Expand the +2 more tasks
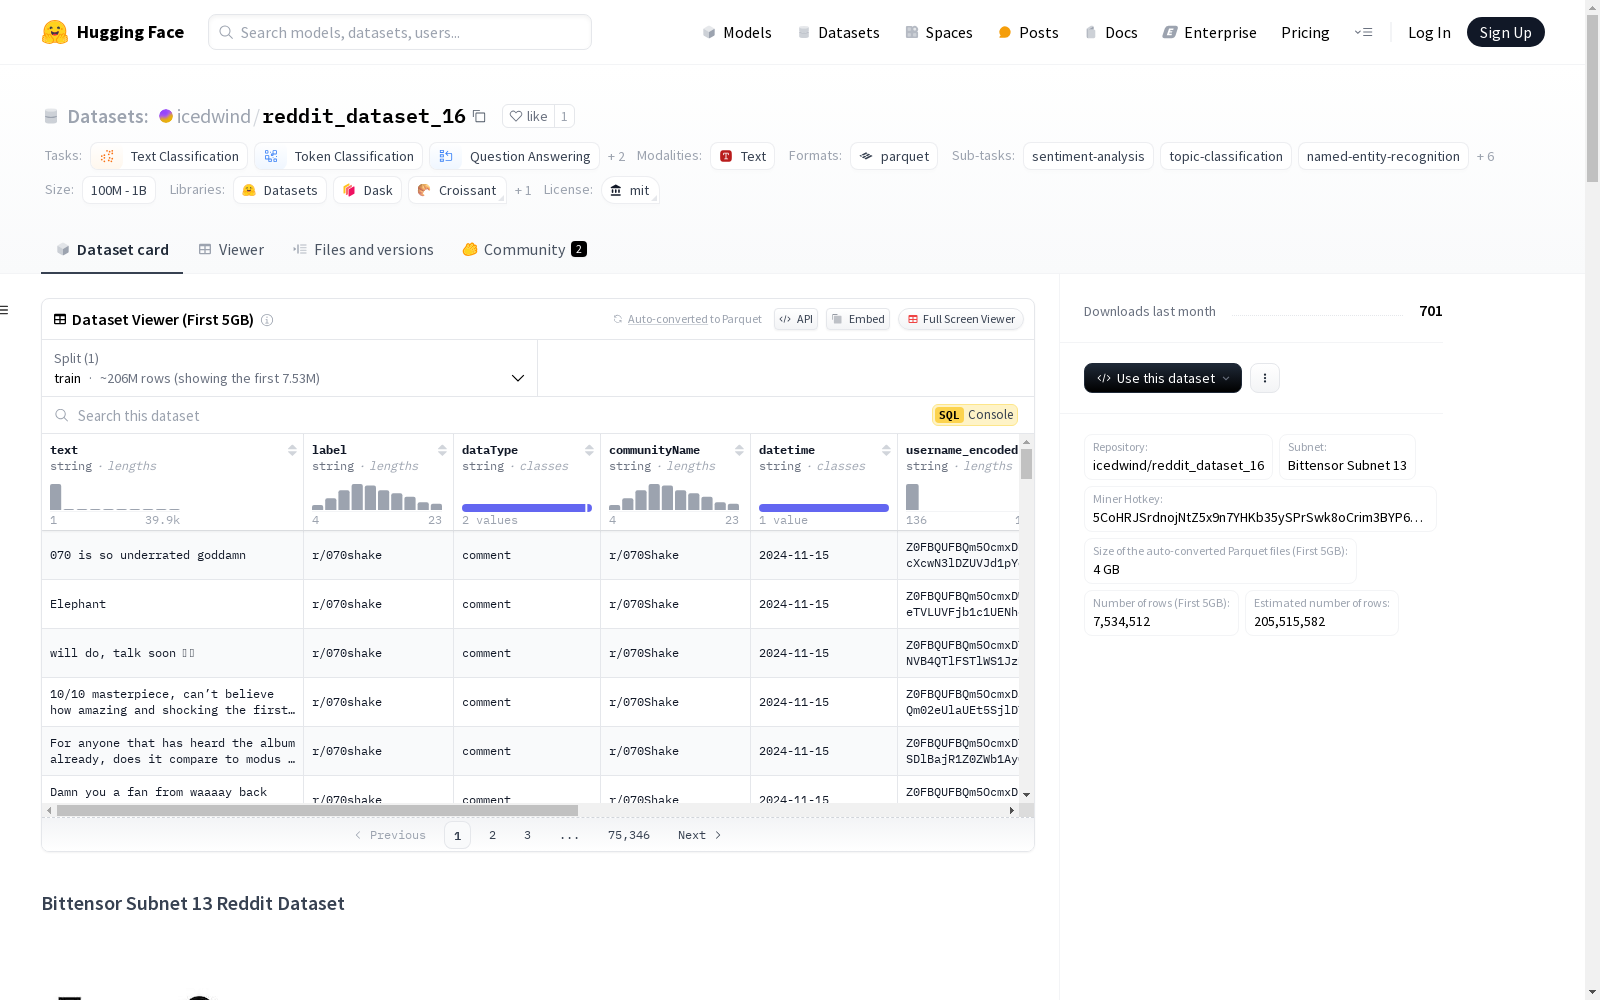1600x1000 pixels. pos(616,157)
